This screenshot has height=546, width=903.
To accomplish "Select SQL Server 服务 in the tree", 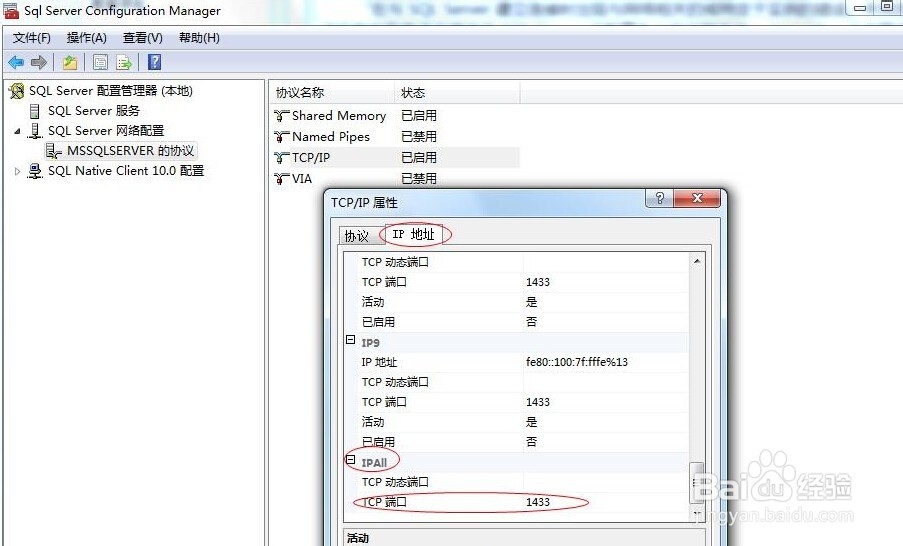I will 94,111.
